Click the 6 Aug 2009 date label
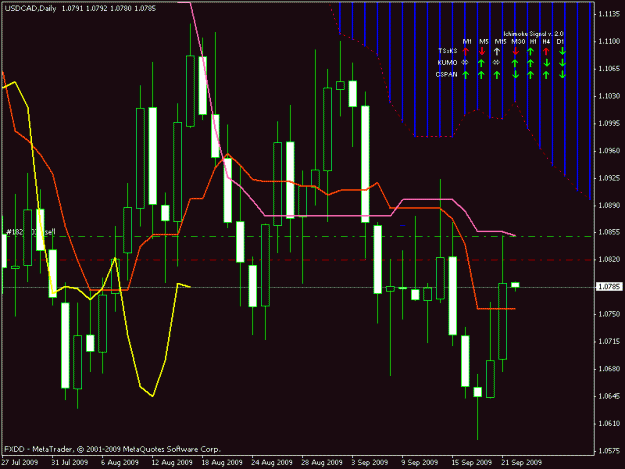 tap(120, 462)
